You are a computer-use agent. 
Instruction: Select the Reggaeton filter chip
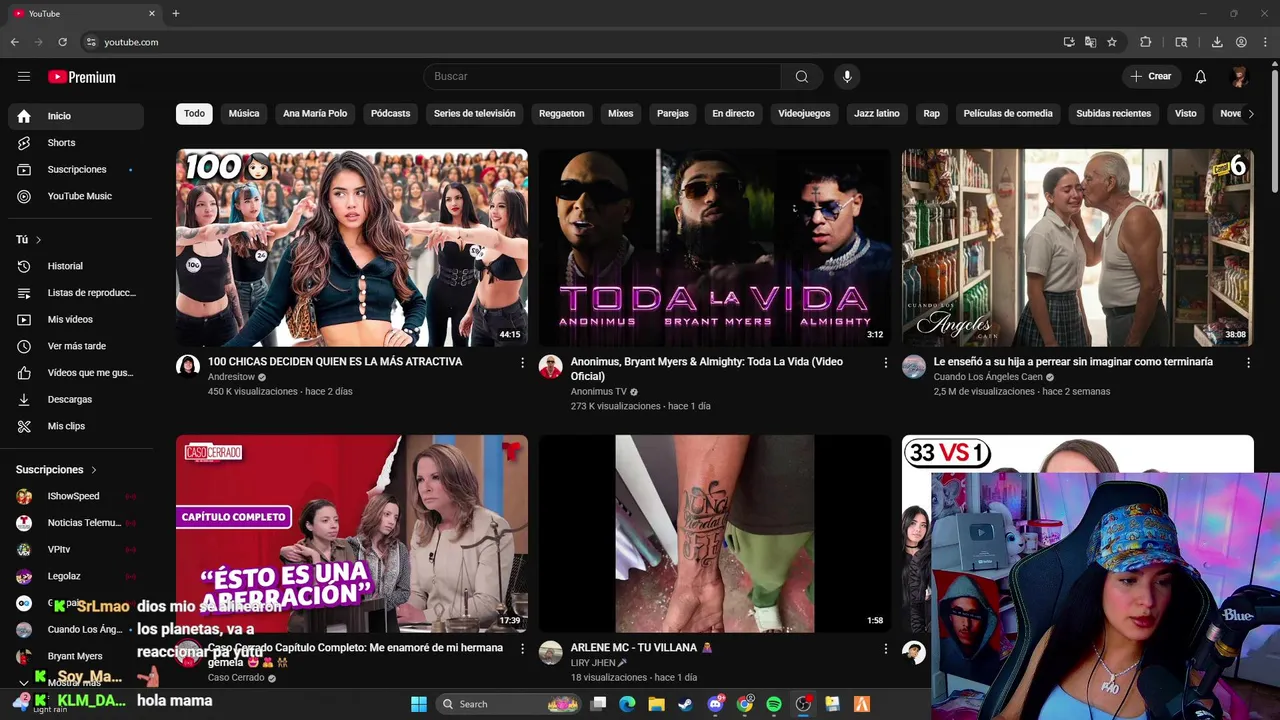(x=561, y=113)
